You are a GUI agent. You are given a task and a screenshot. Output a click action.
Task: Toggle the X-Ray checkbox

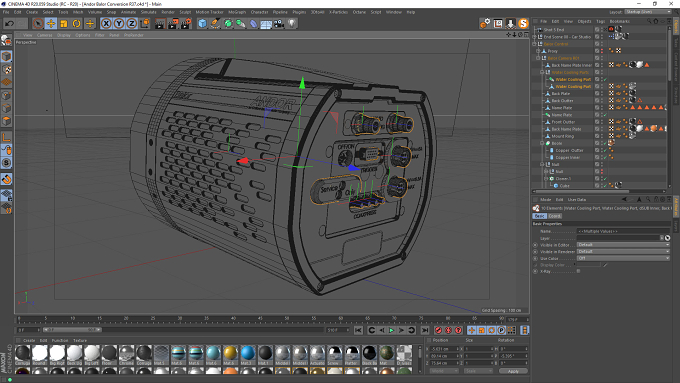coord(579,271)
